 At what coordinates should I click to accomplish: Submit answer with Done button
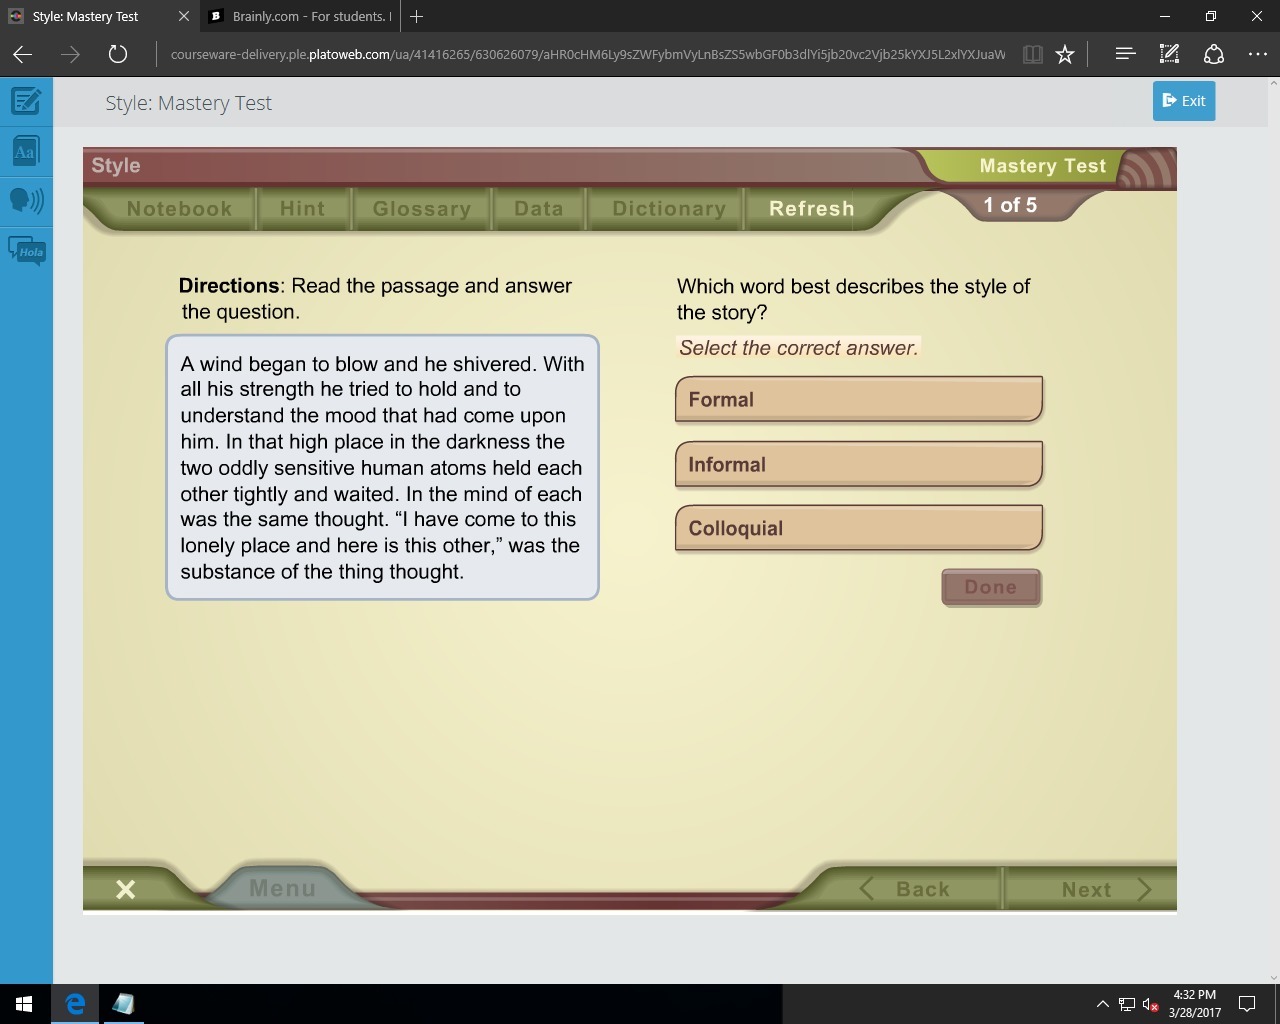click(x=991, y=587)
